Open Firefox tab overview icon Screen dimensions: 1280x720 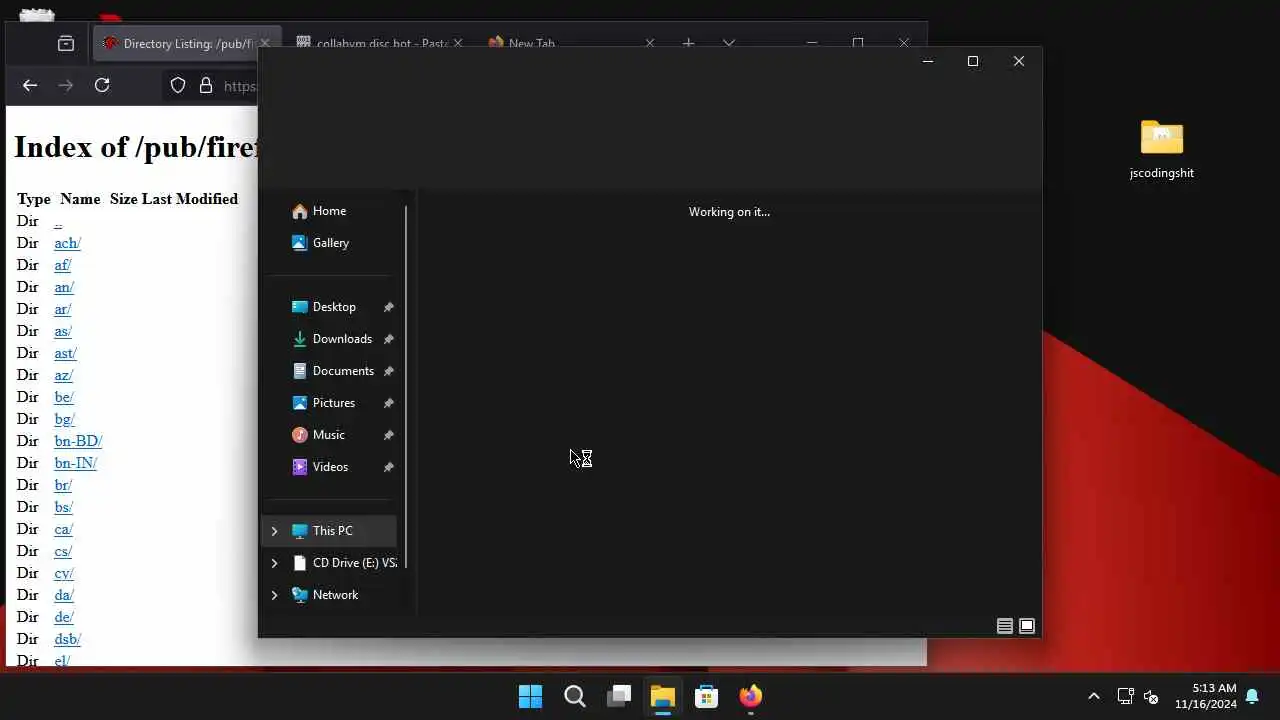(x=66, y=44)
